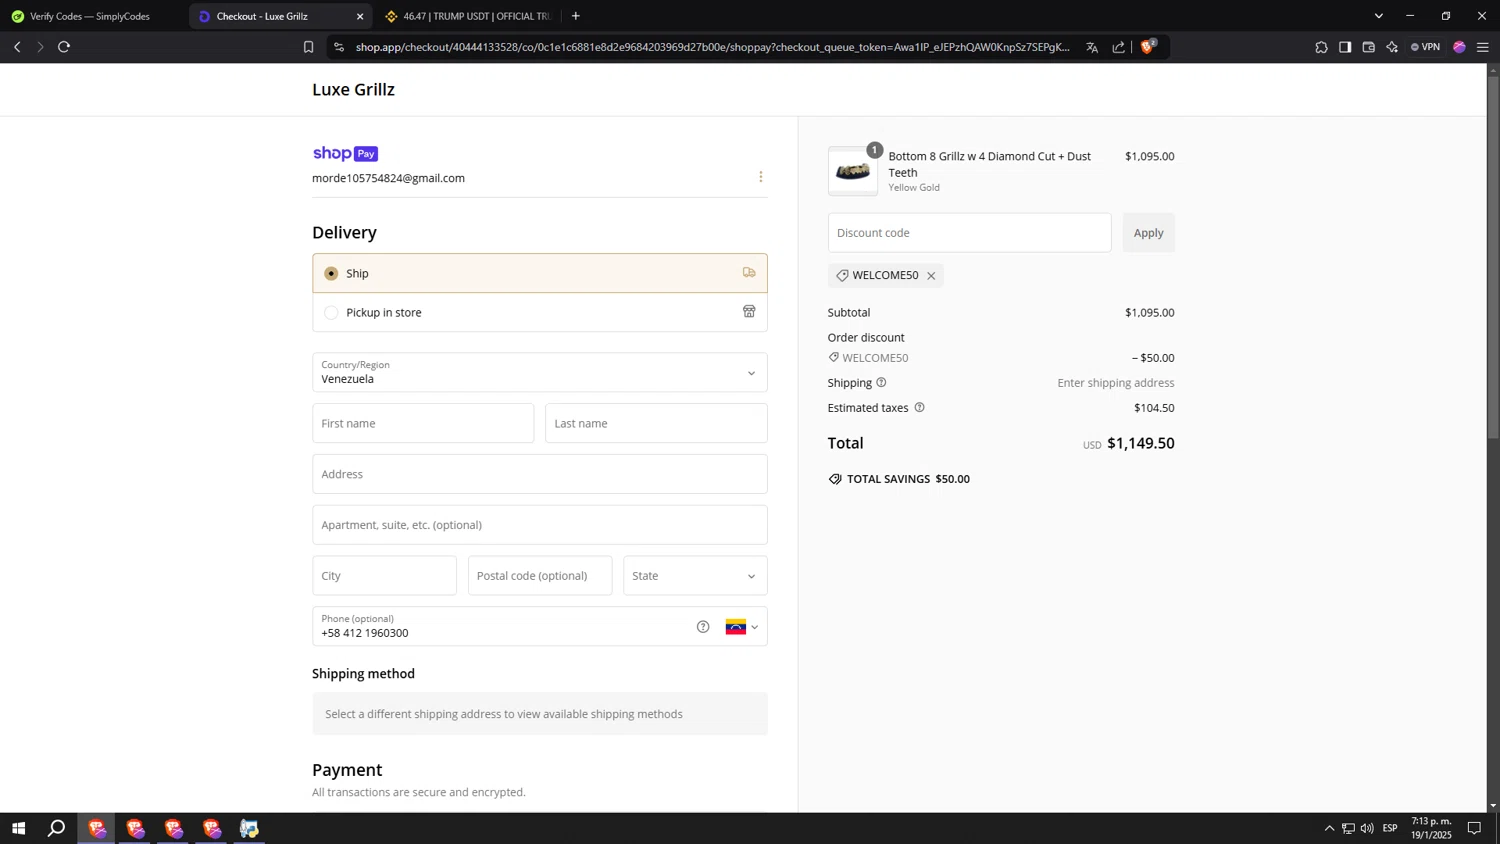This screenshot has height=844, width=1500.
Task: Click the share page icon
Action: click(1118, 47)
